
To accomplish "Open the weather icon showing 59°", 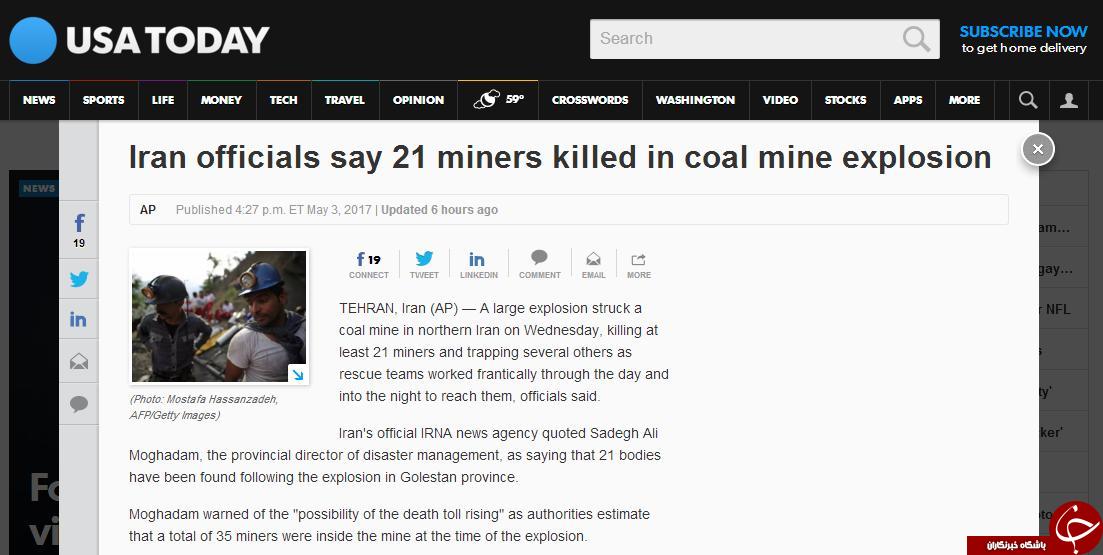I will [x=499, y=100].
